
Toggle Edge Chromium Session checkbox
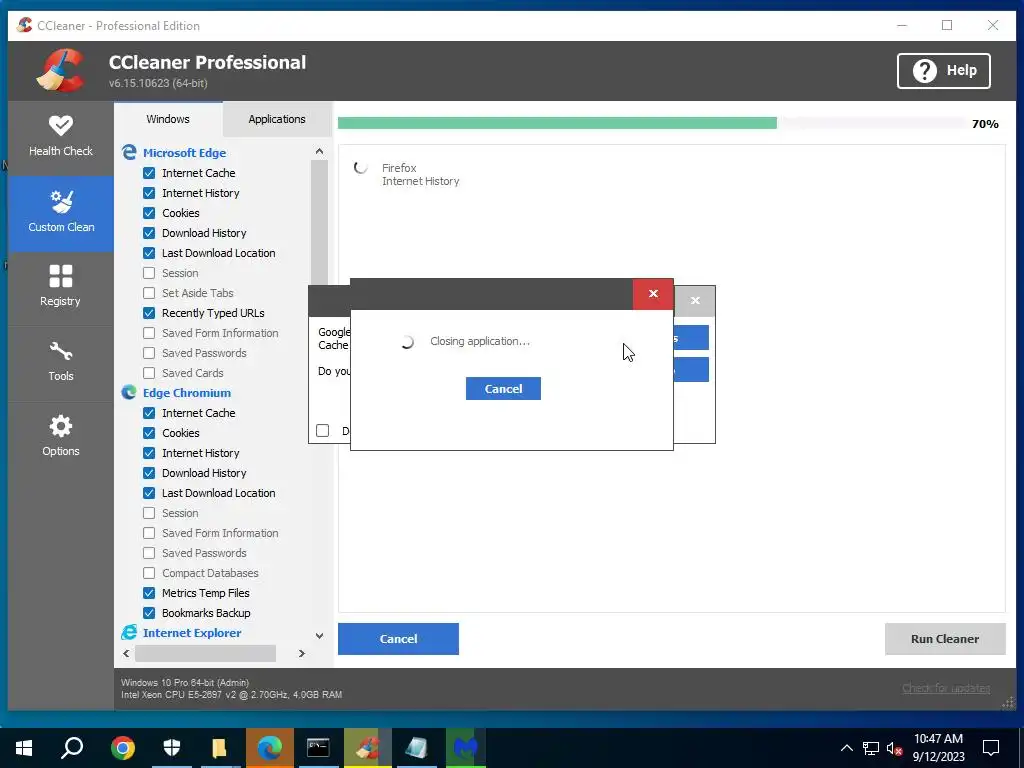pyautogui.click(x=149, y=513)
